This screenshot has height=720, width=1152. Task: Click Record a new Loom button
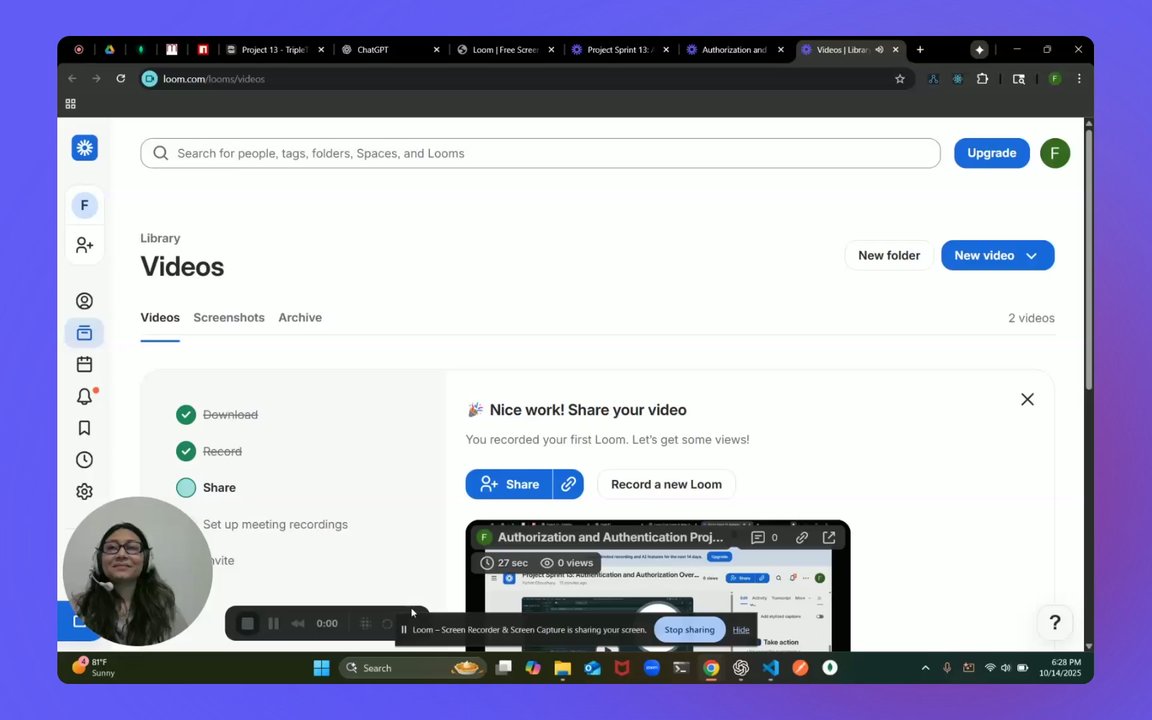(666, 484)
